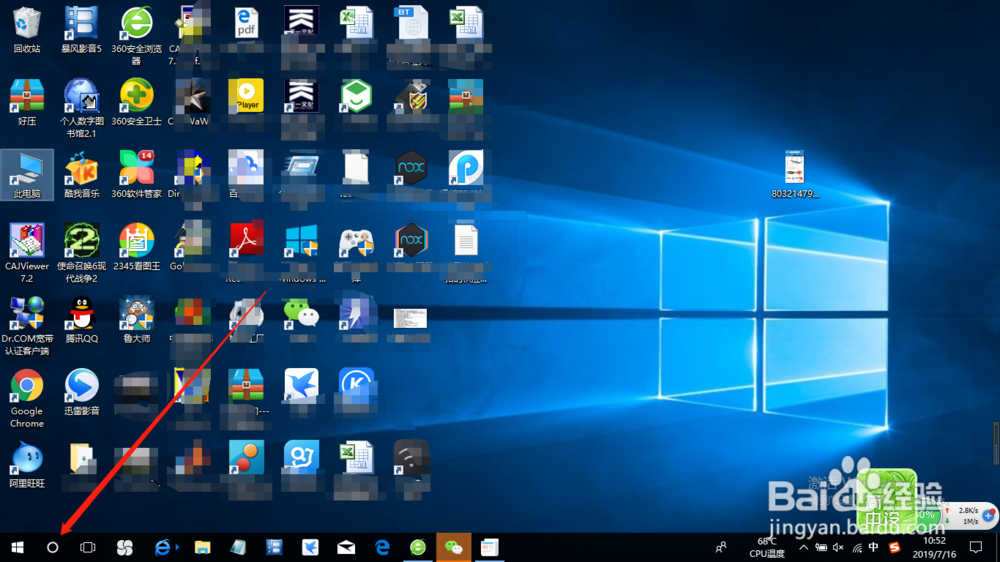
Task: Launch 腾讯QQ desktop shortcut
Action: 82,320
